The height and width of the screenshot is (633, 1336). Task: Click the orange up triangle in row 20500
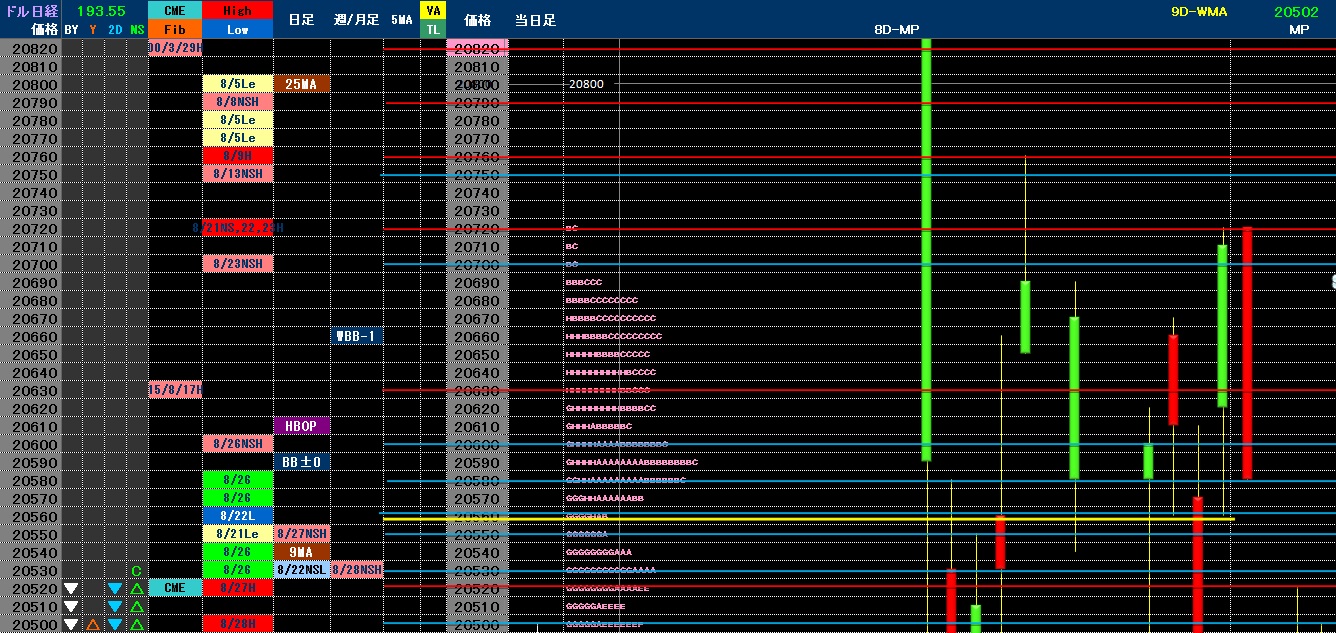point(93,624)
